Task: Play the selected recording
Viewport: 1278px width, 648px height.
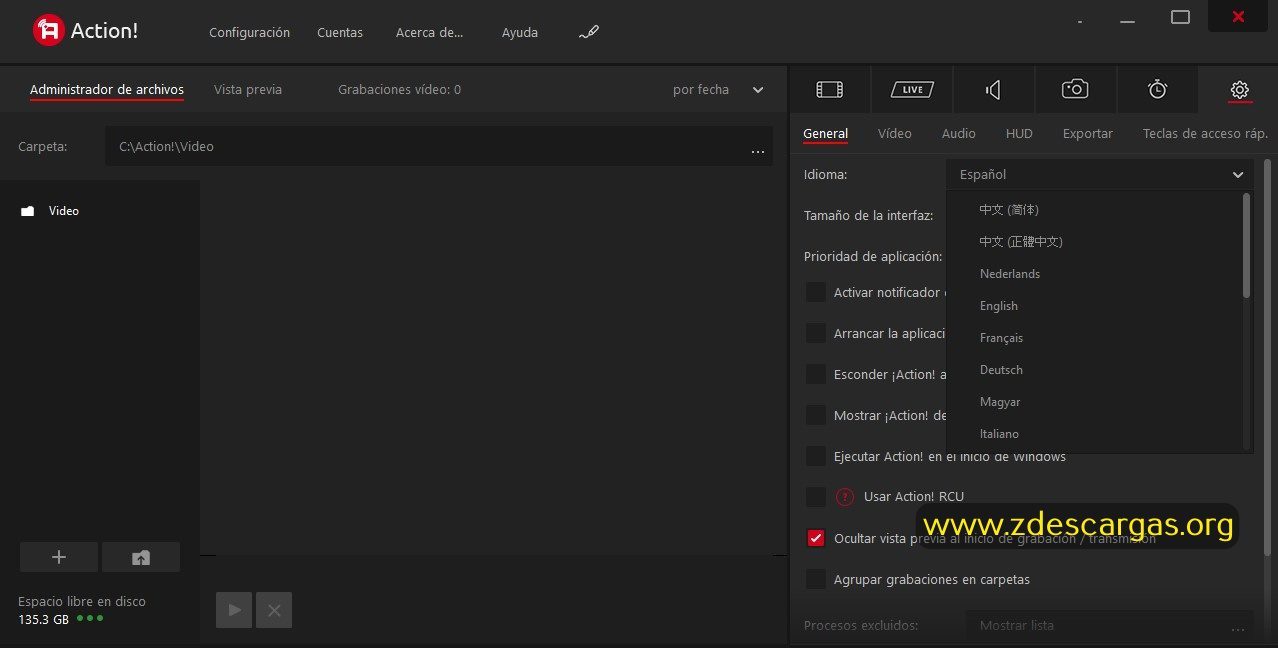Action: click(234, 610)
